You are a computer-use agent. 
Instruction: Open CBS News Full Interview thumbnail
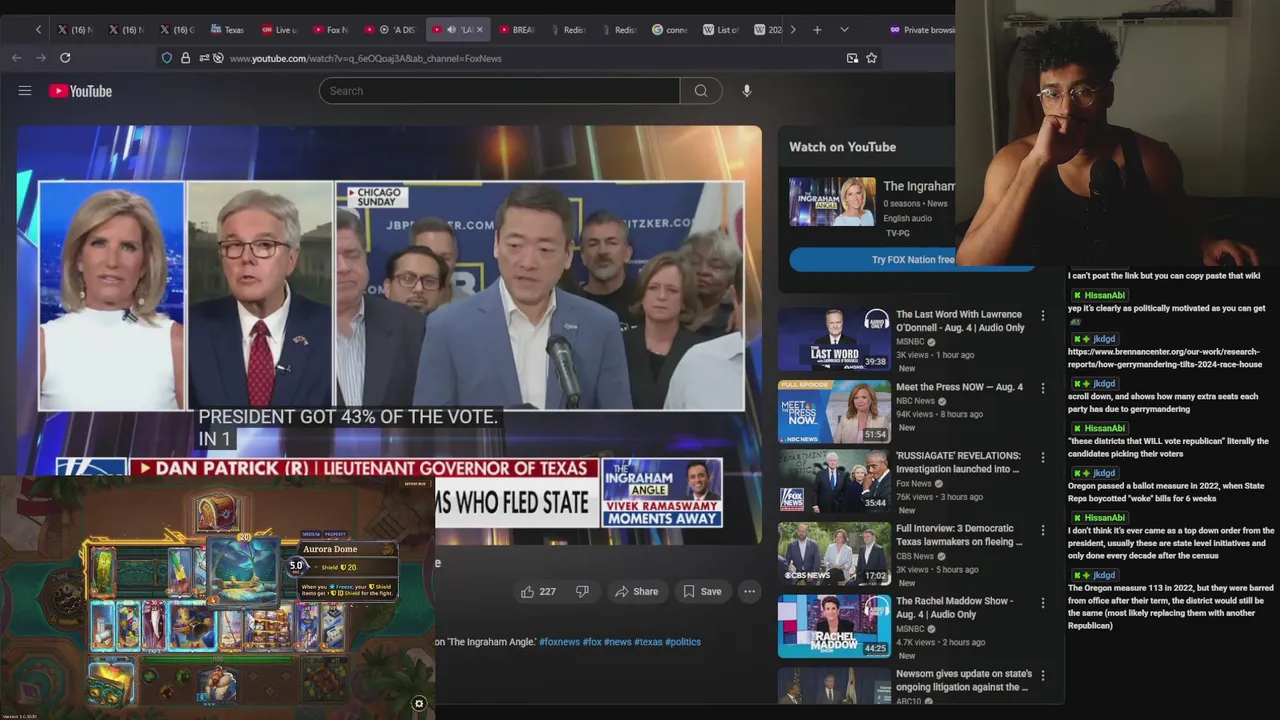pyautogui.click(x=834, y=553)
